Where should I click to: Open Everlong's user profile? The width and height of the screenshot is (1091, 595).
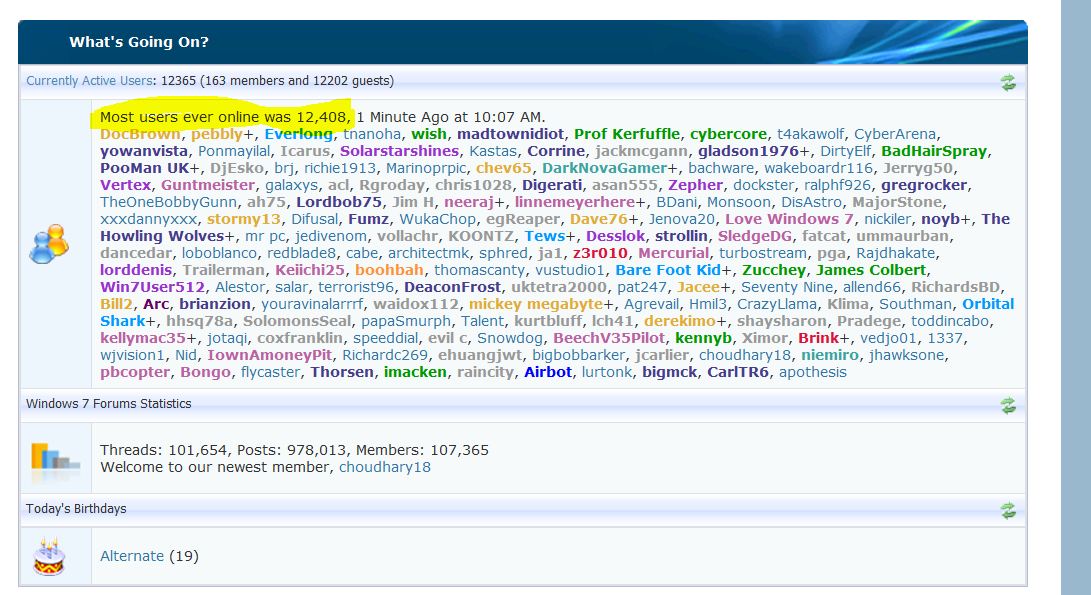pos(298,134)
